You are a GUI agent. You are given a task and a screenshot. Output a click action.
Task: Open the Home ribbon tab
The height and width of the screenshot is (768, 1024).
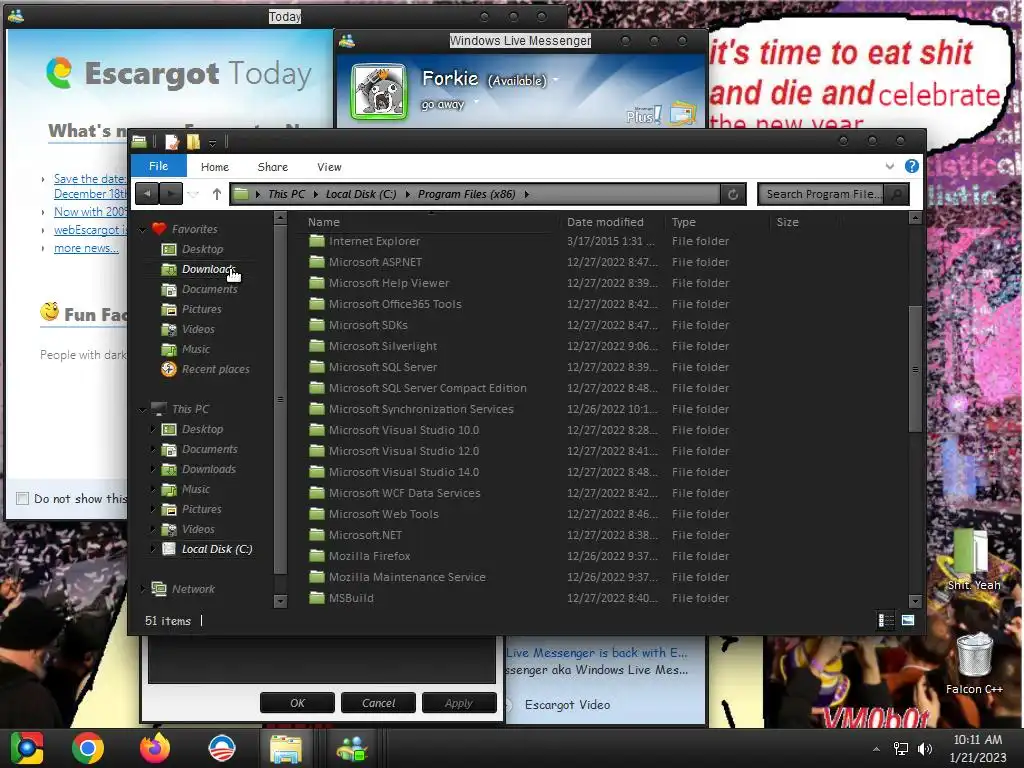pos(215,167)
